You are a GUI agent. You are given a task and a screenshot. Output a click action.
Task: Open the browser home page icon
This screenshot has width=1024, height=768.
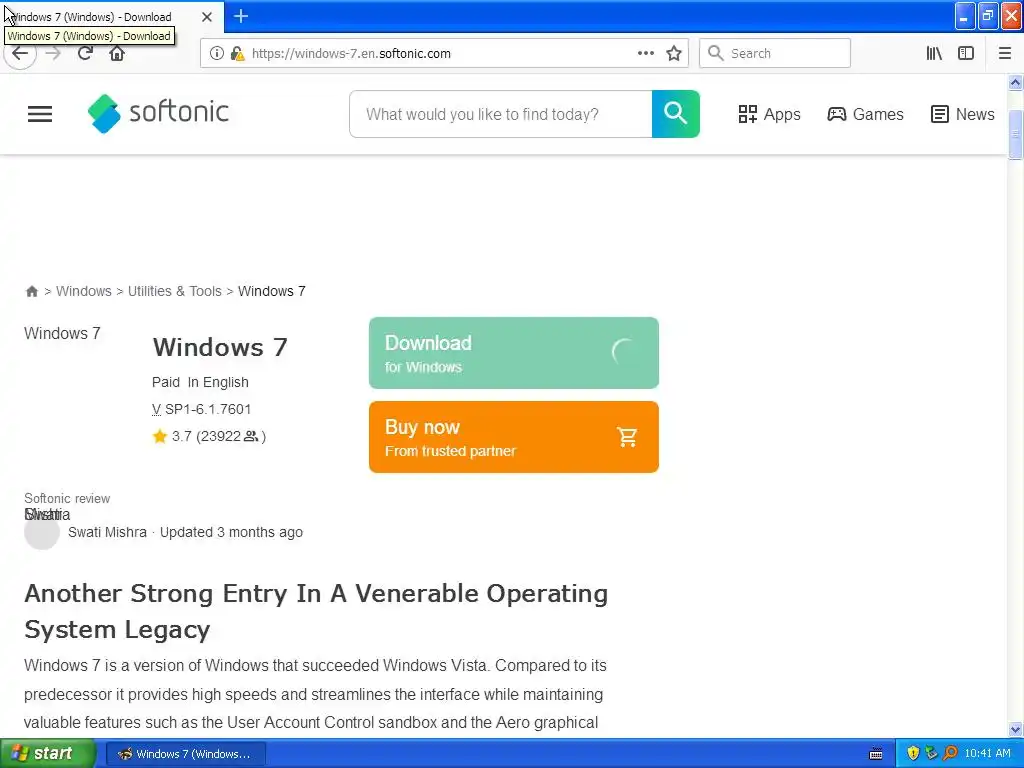point(117,54)
